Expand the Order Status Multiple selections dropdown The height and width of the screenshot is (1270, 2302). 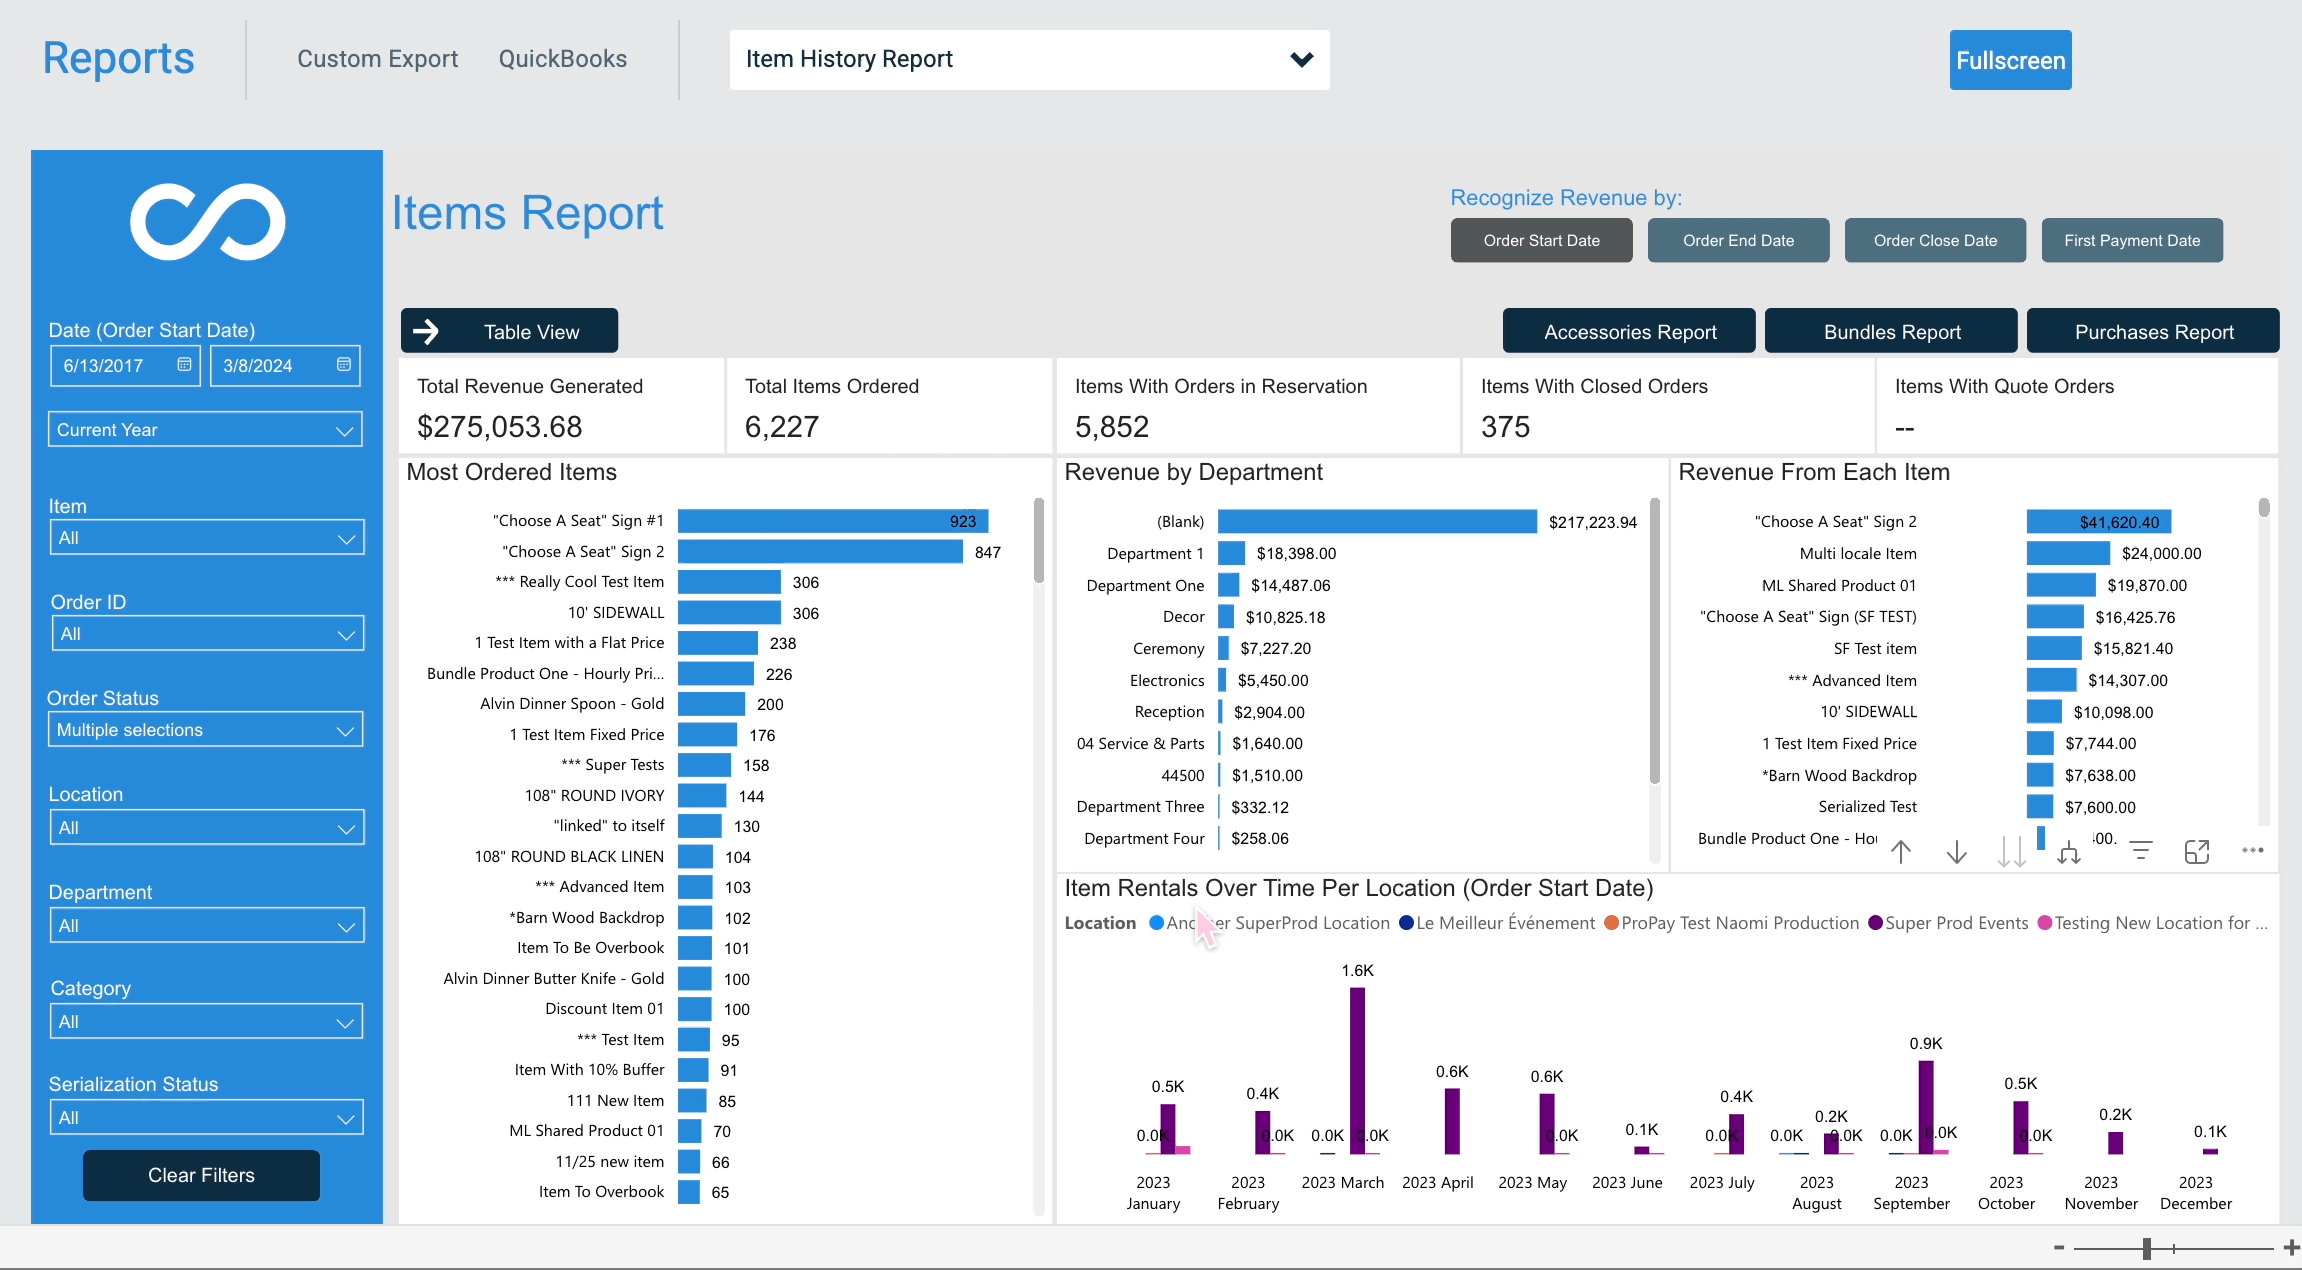(205, 730)
